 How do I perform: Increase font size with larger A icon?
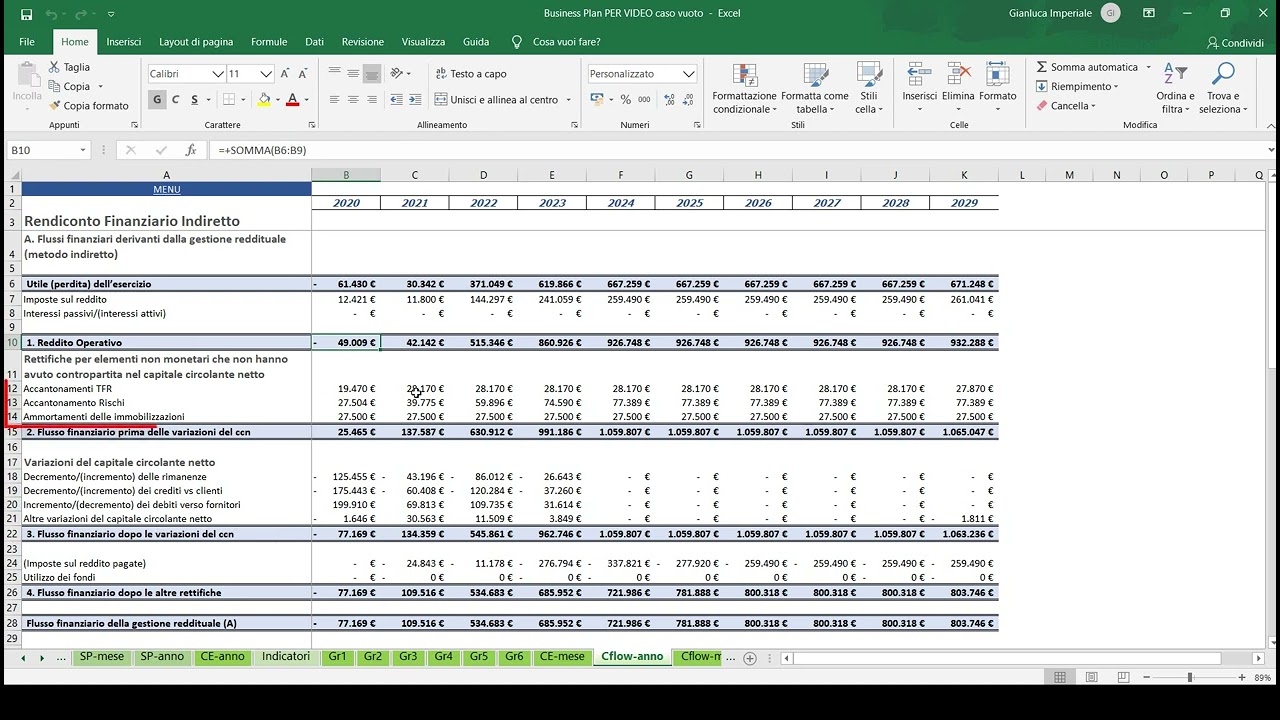(285, 74)
